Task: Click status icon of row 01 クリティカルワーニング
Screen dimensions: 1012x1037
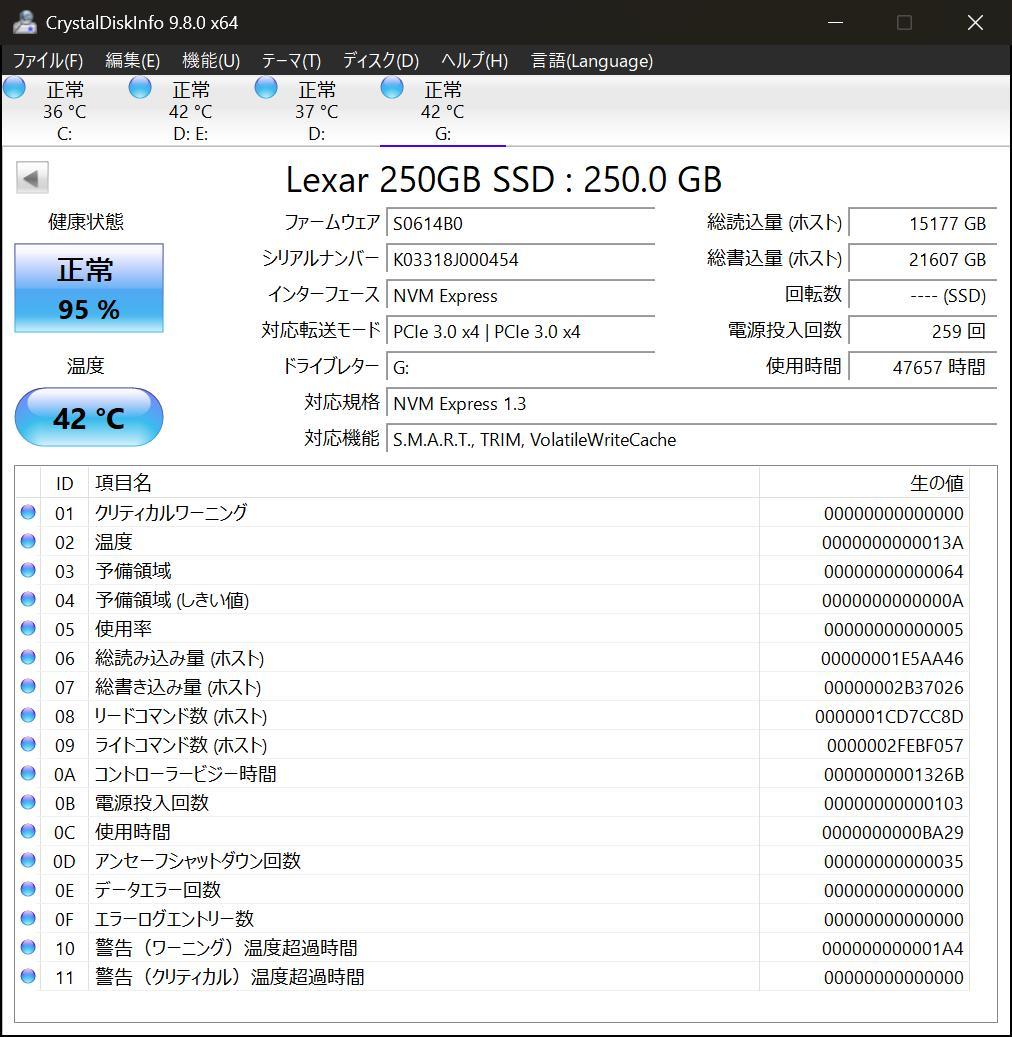Action: click(28, 513)
